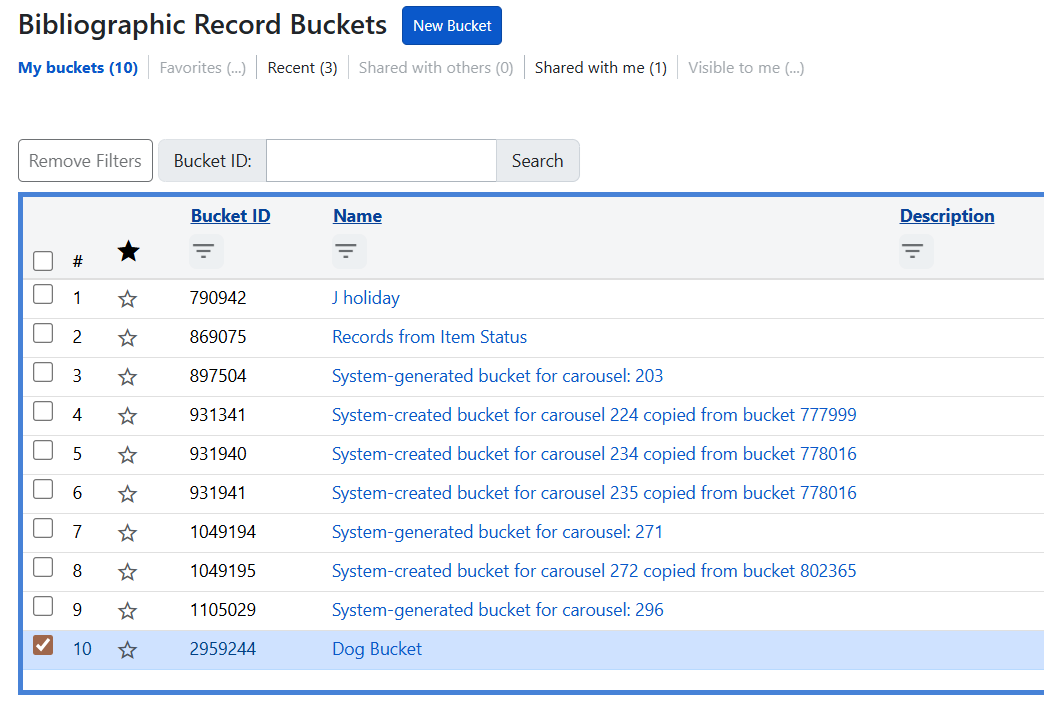Click inside the Bucket ID search field
Image resolution: width=1044 pixels, height=714 pixels.
coord(380,160)
